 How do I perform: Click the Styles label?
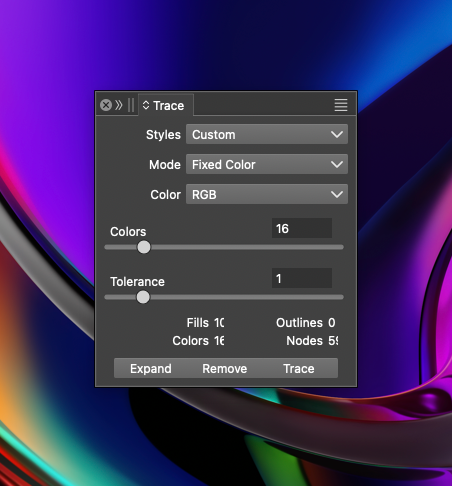163,135
